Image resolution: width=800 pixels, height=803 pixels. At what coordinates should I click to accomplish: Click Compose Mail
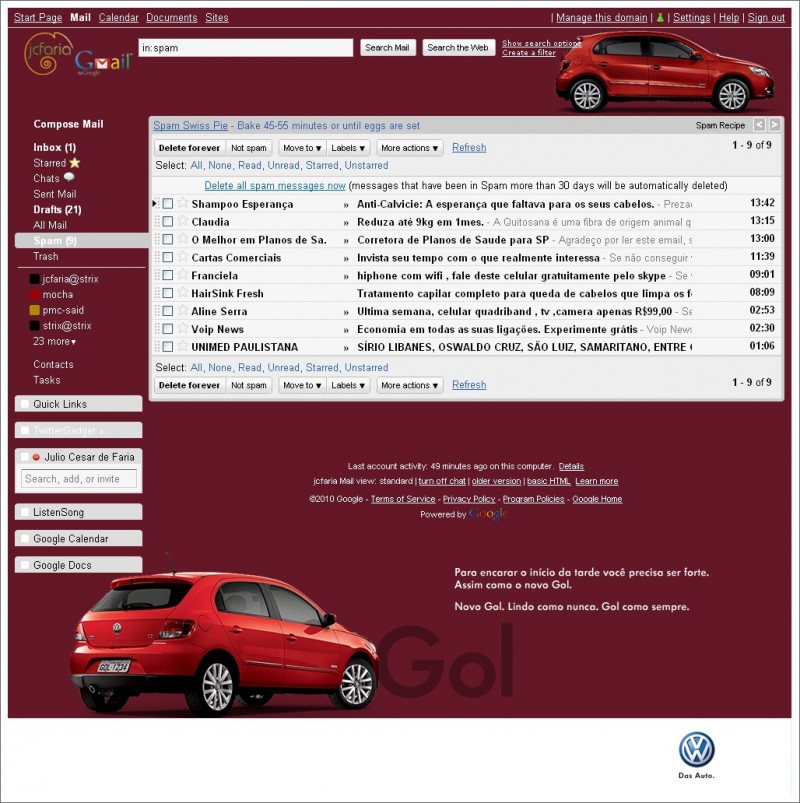pos(68,124)
